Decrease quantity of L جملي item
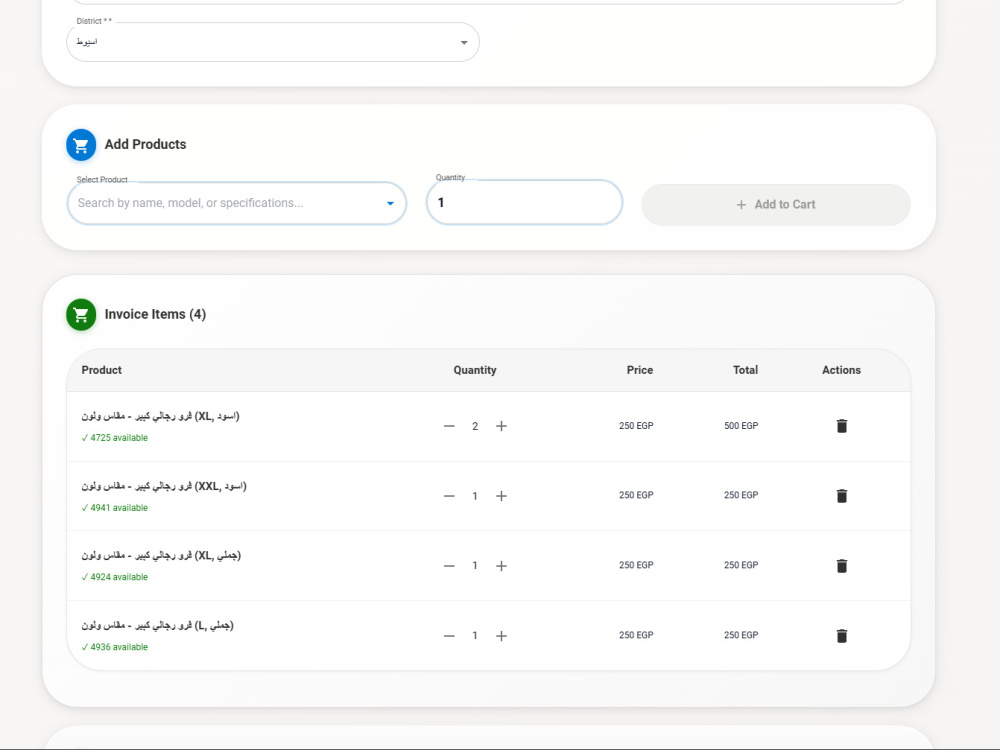The image size is (1000, 750). (x=449, y=636)
